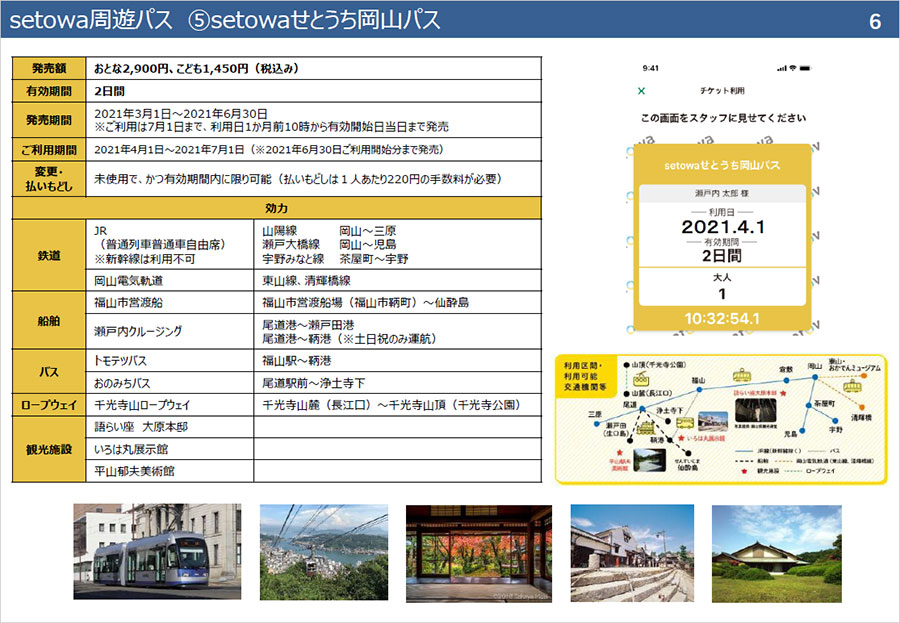The width and height of the screenshot is (900, 623).
Task: Click the dark interior photo on the map
Action: [x=756, y=410]
